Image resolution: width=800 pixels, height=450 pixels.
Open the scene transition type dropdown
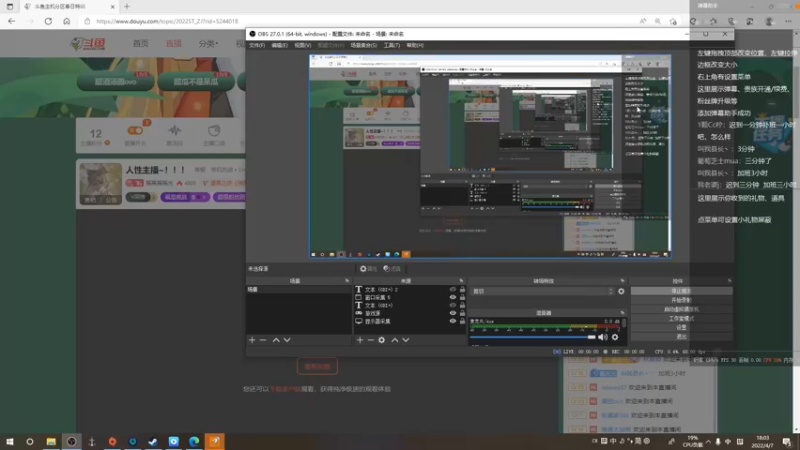point(543,291)
